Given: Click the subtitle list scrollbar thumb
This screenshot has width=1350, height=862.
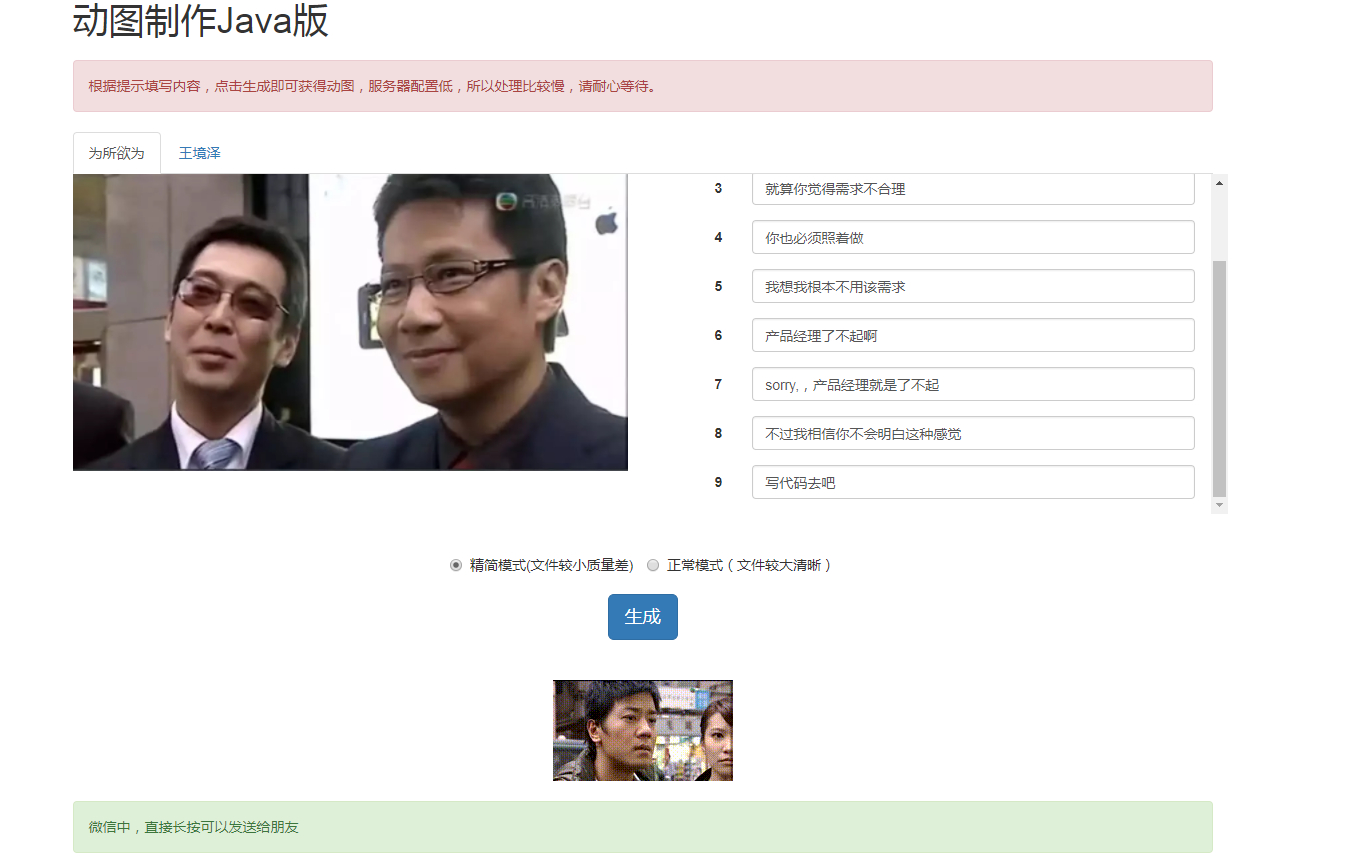Looking at the screenshot, I should (x=1219, y=378).
